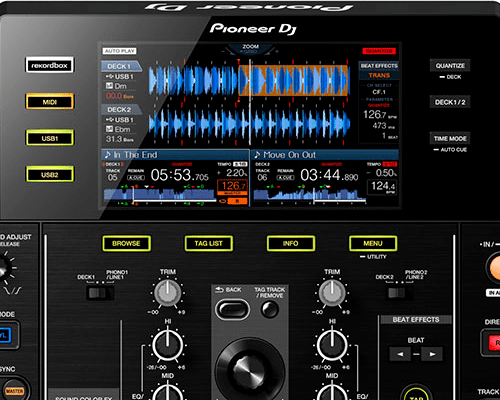Flip the DECK1 / PHONO1 LINE1 input switch
Viewport: 500px width, 400px height.
coord(100,293)
